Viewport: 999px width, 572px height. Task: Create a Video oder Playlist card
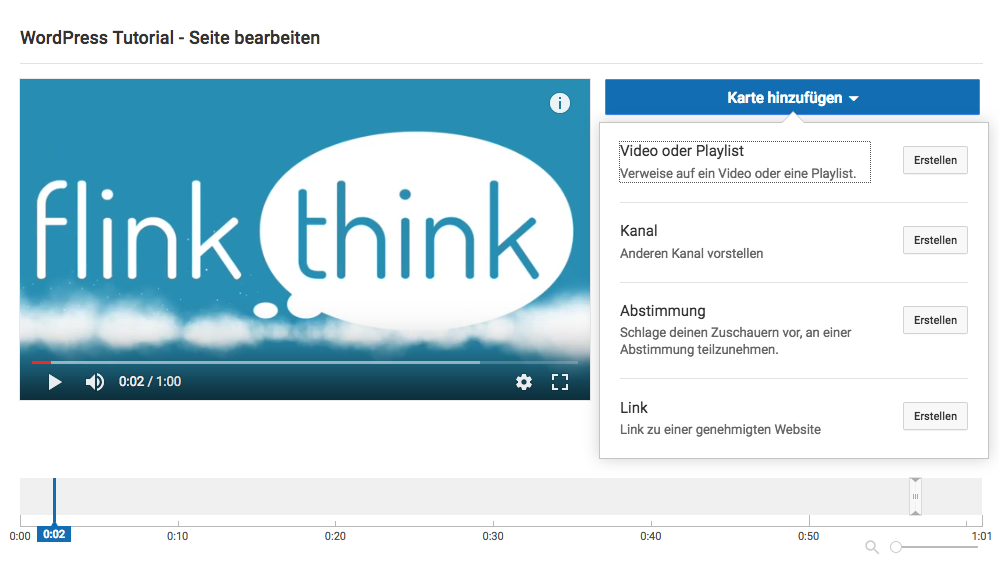935,160
